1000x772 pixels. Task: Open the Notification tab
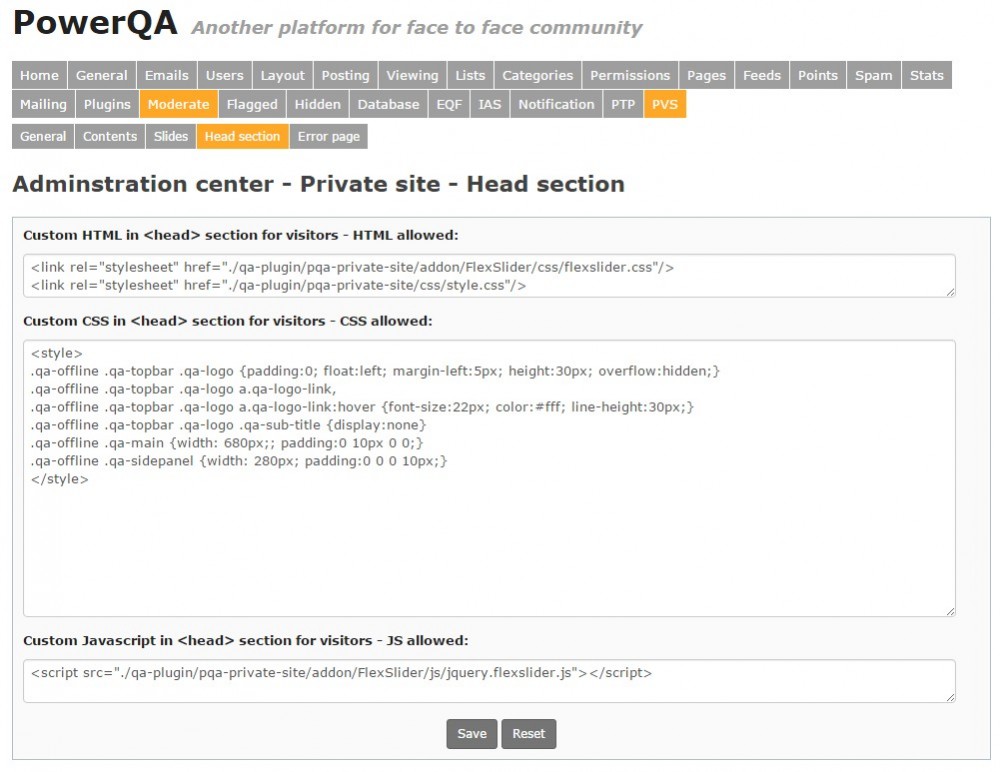(x=556, y=104)
